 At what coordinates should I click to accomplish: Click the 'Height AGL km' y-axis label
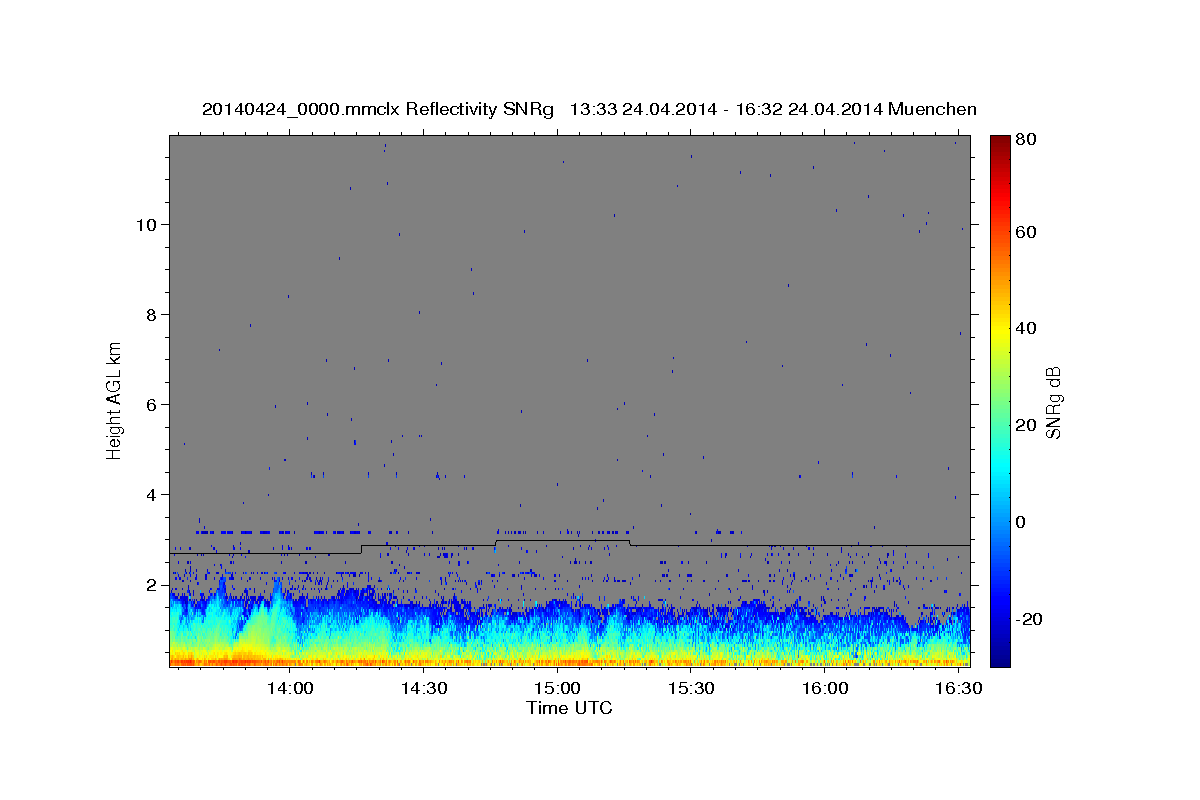point(114,400)
